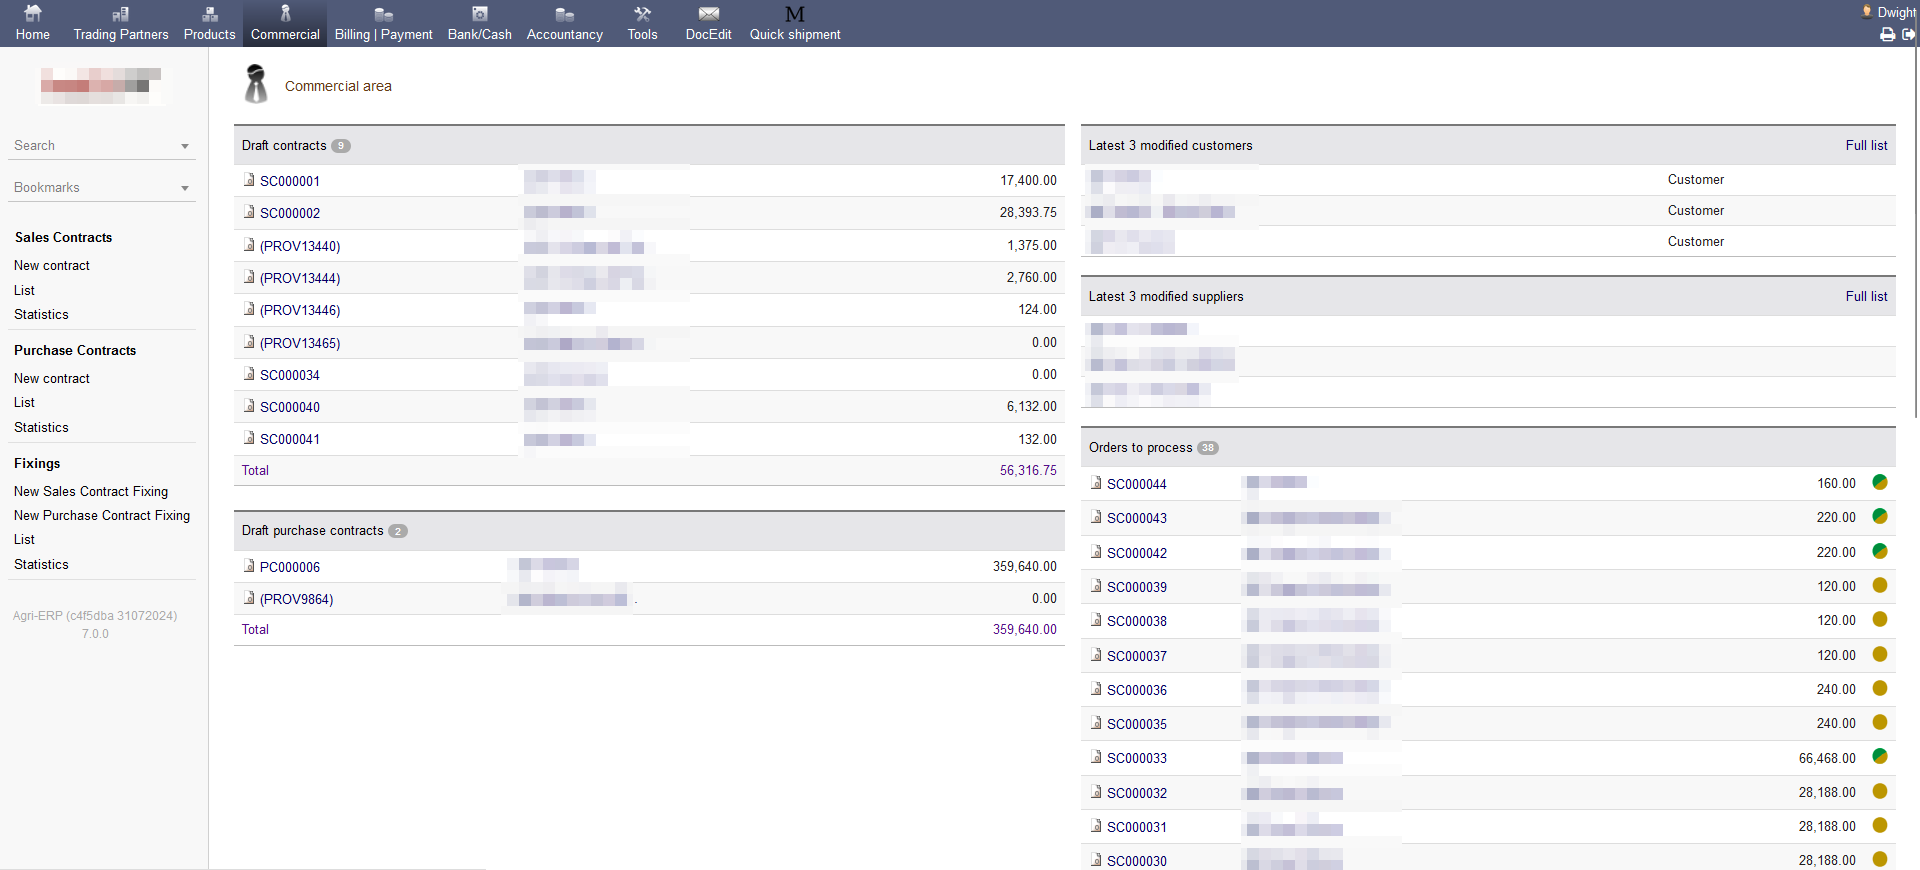Open draft contract SC000041
Image resolution: width=1920 pixels, height=870 pixels.
[290, 439]
